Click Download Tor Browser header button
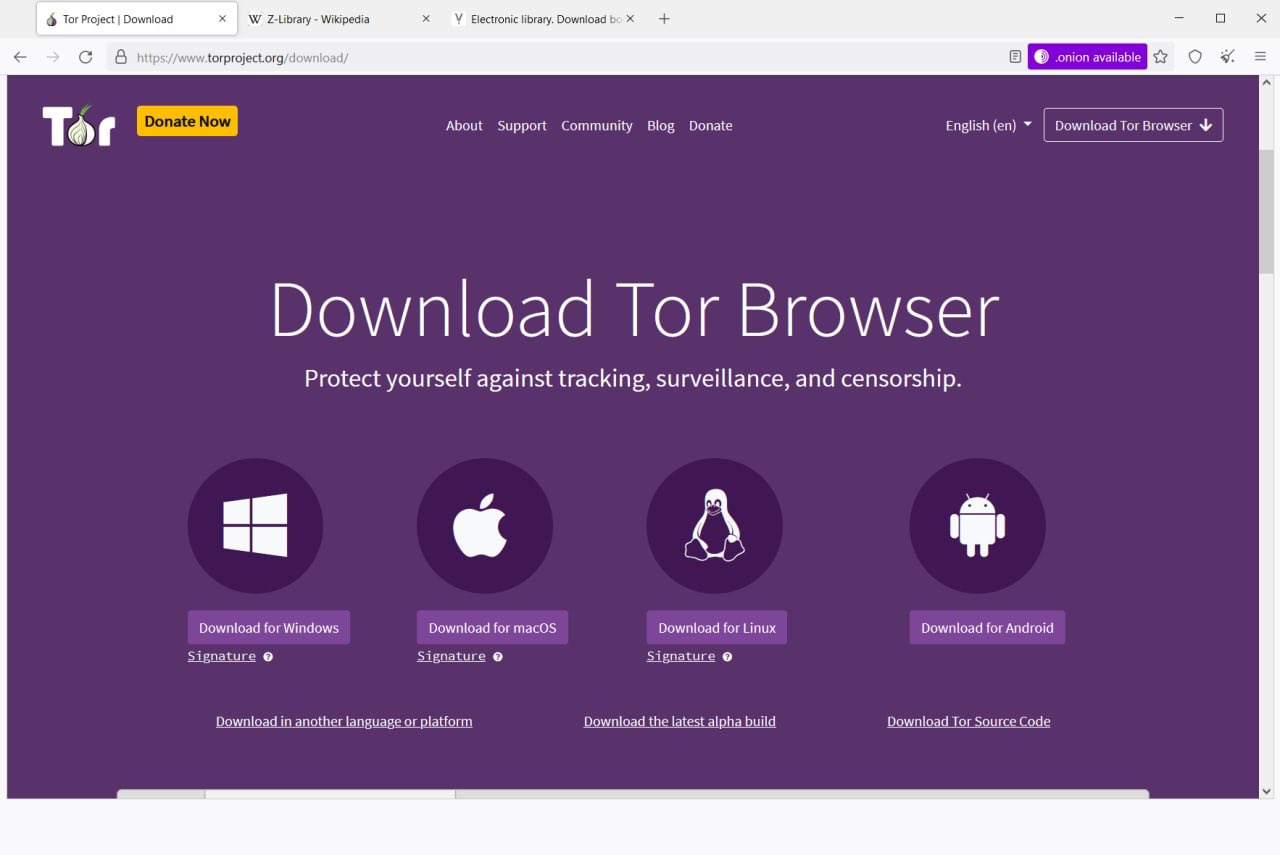 pos(1133,125)
